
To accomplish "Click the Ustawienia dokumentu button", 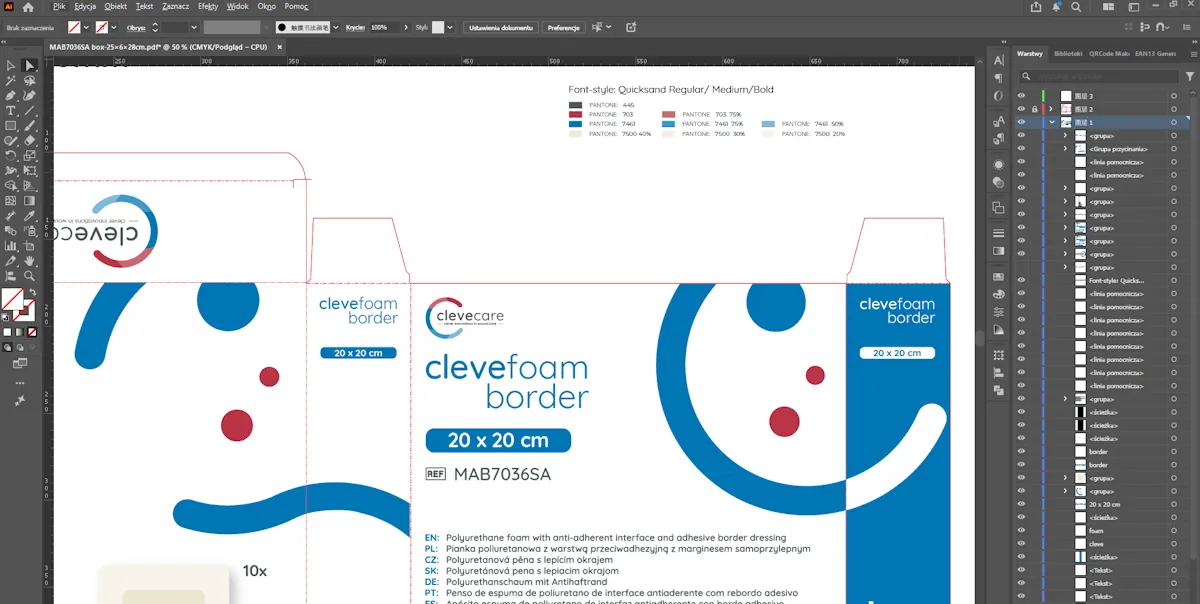I will (x=502, y=28).
